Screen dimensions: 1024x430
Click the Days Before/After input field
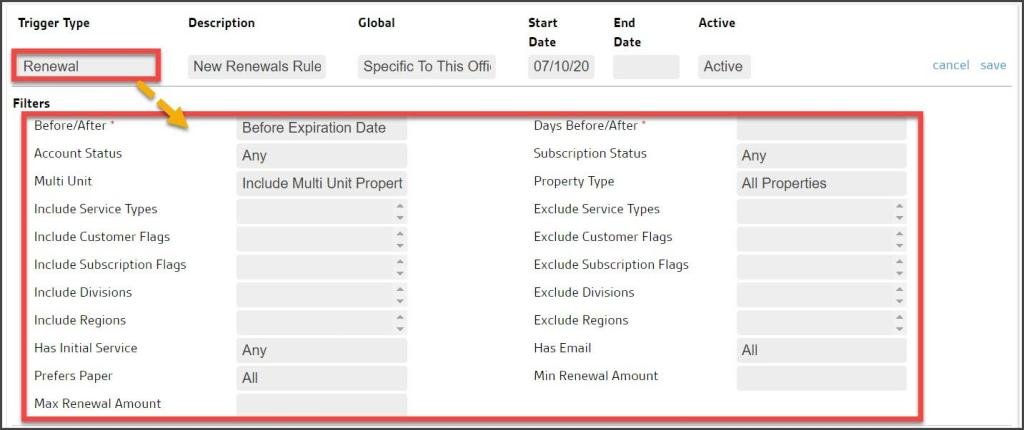[821, 128]
